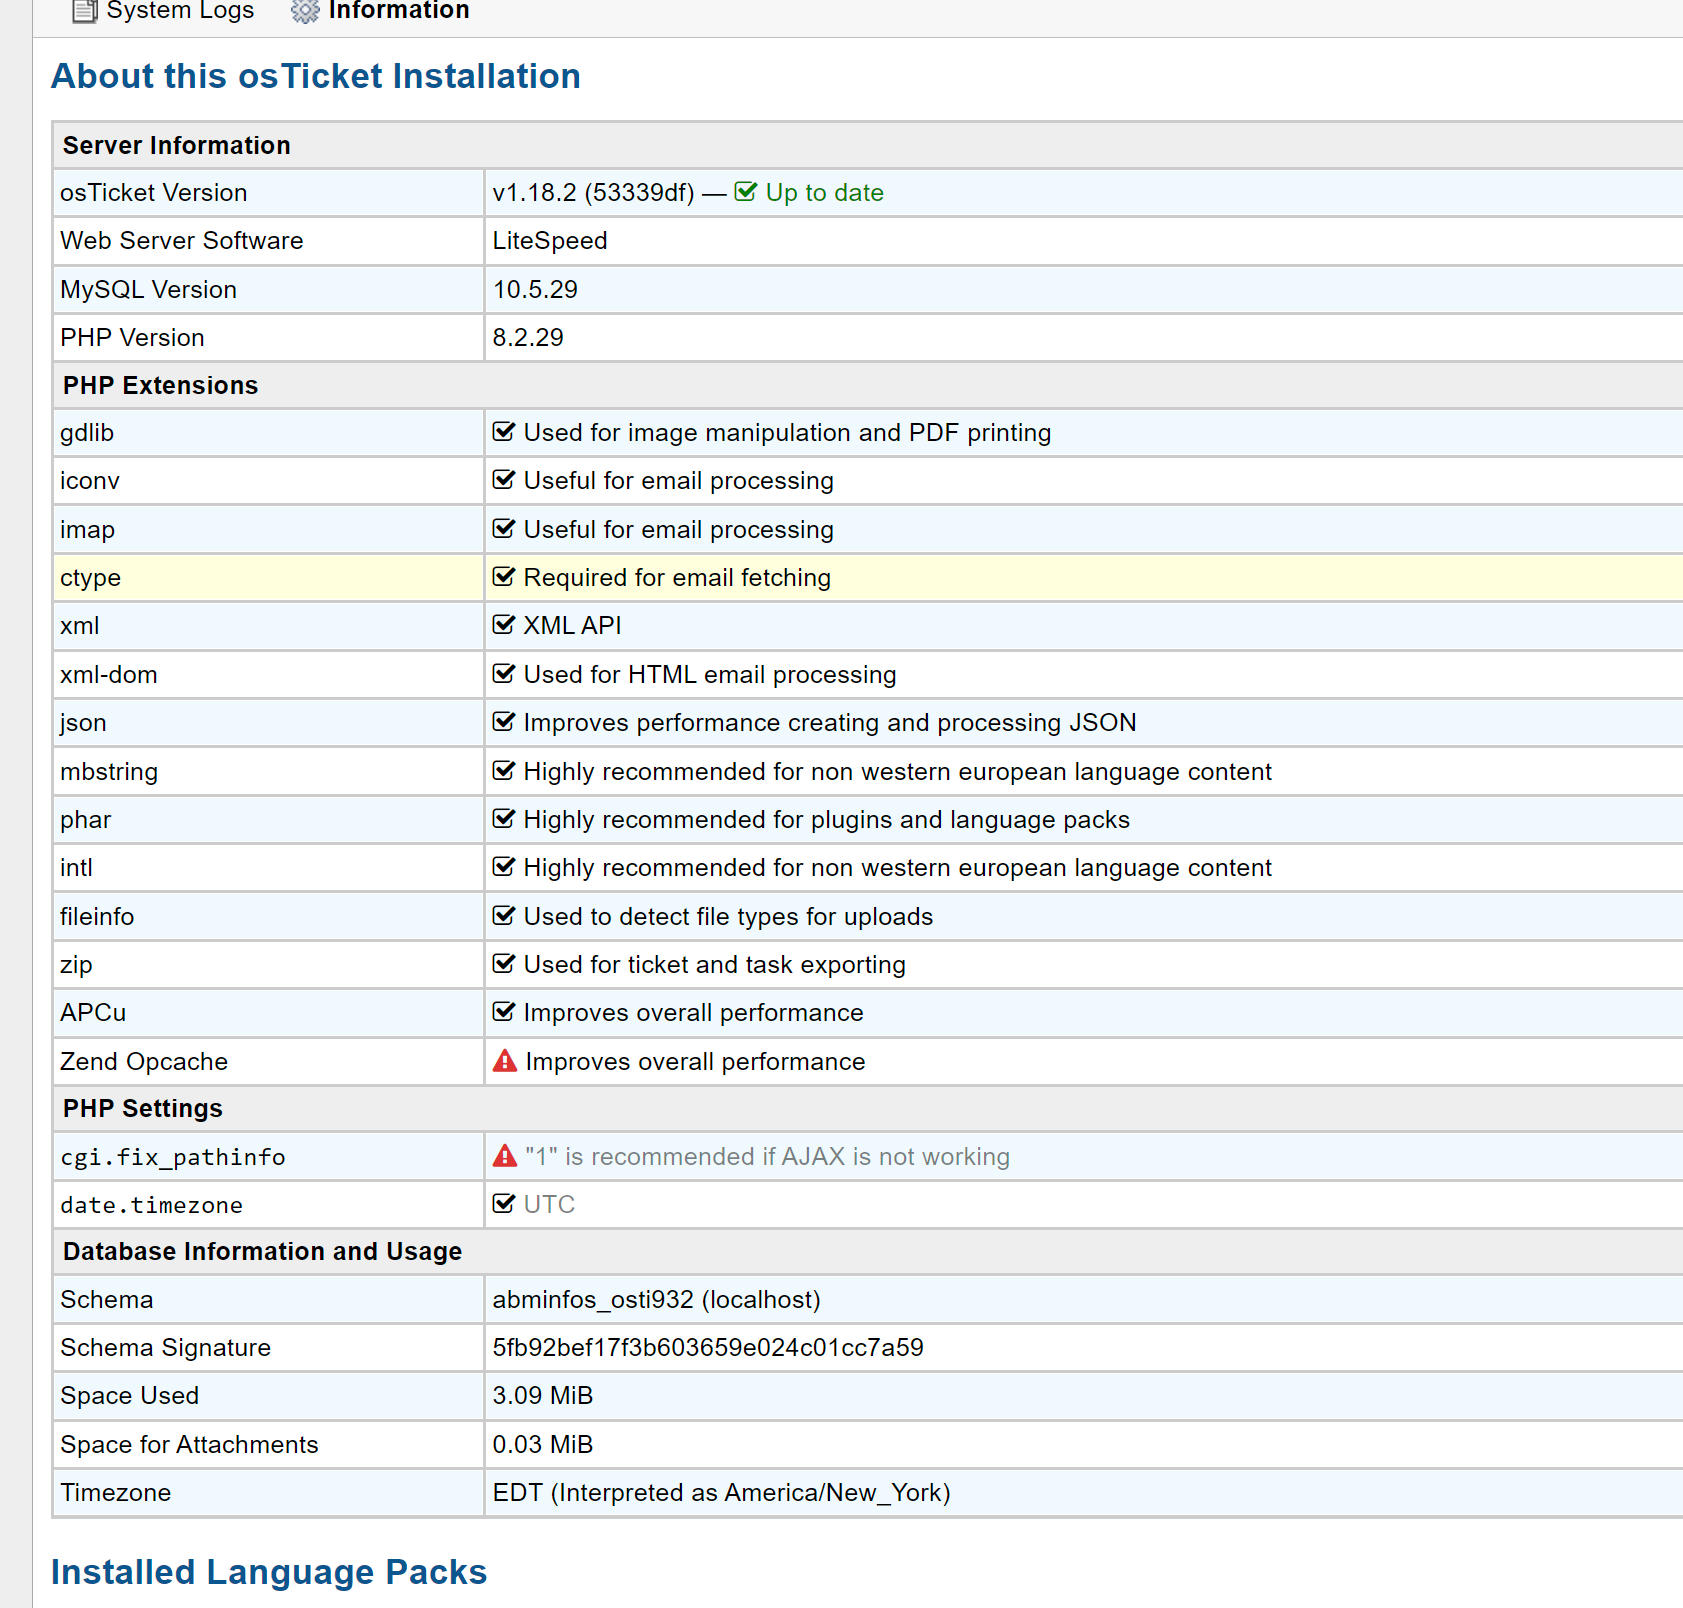Click the Information gear icon
The width and height of the screenshot is (1683, 1608).
[305, 11]
